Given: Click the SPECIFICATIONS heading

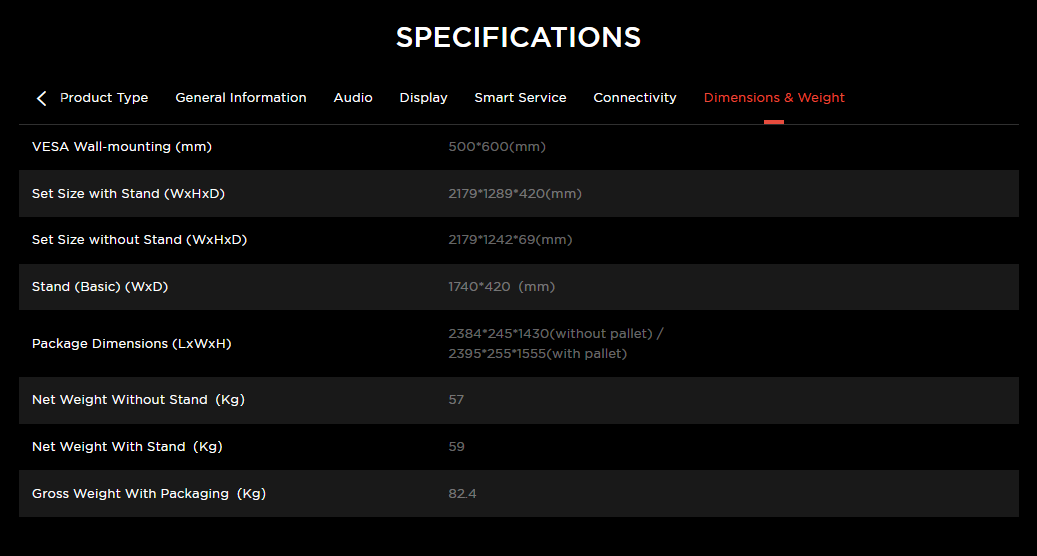Looking at the screenshot, I should click(x=518, y=38).
